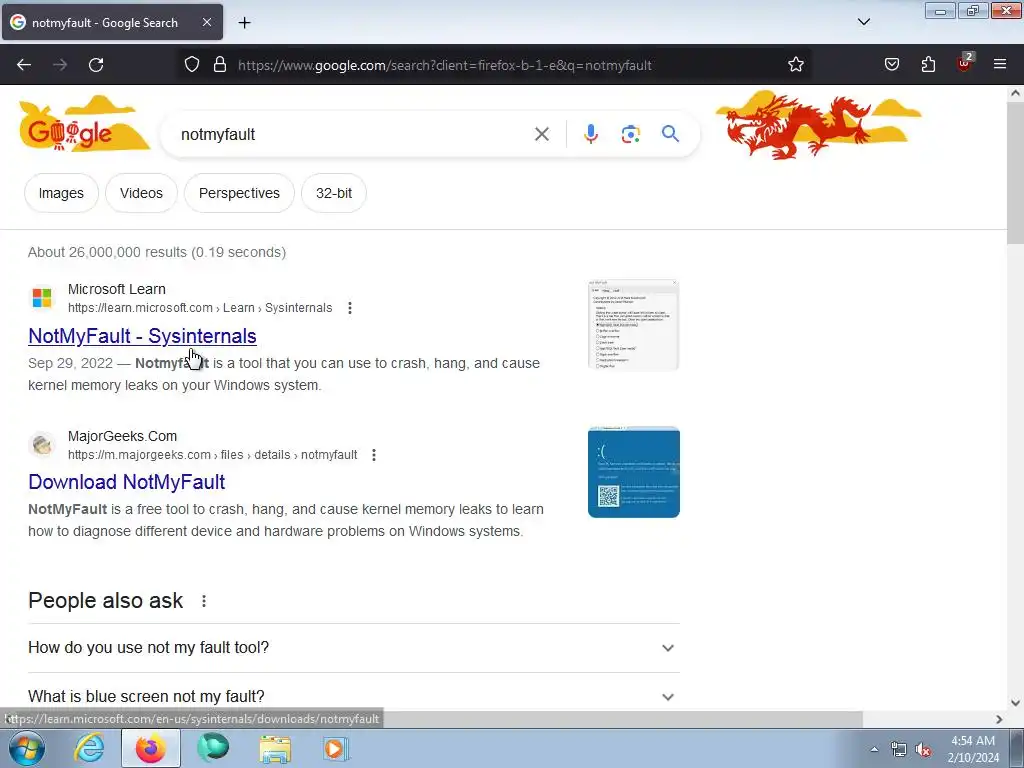The image size is (1024, 768).
Task: Open three-dot menu beside People also ask
Action: coord(204,601)
